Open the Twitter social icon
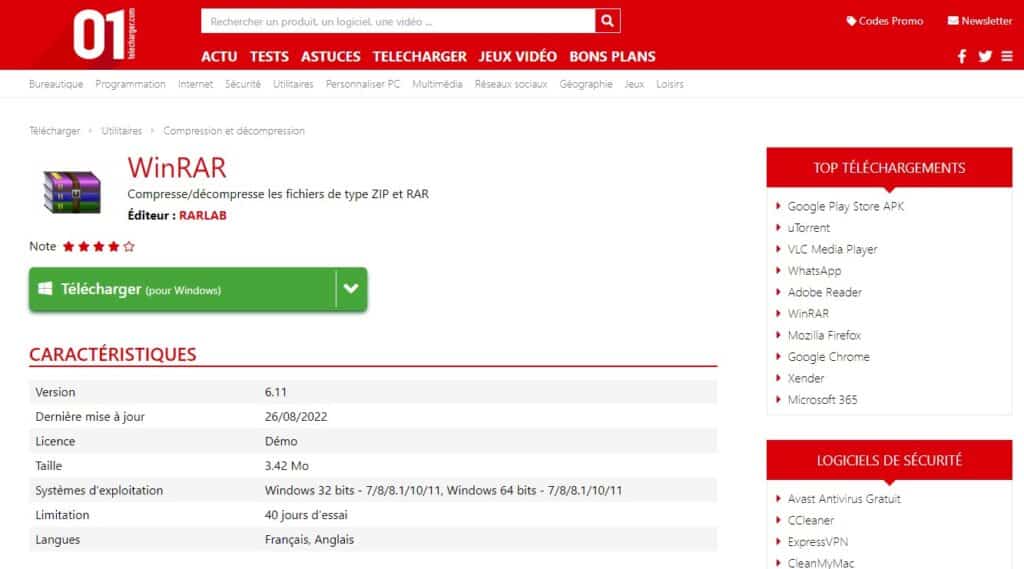The height and width of the screenshot is (569, 1024). pos(985,56)
